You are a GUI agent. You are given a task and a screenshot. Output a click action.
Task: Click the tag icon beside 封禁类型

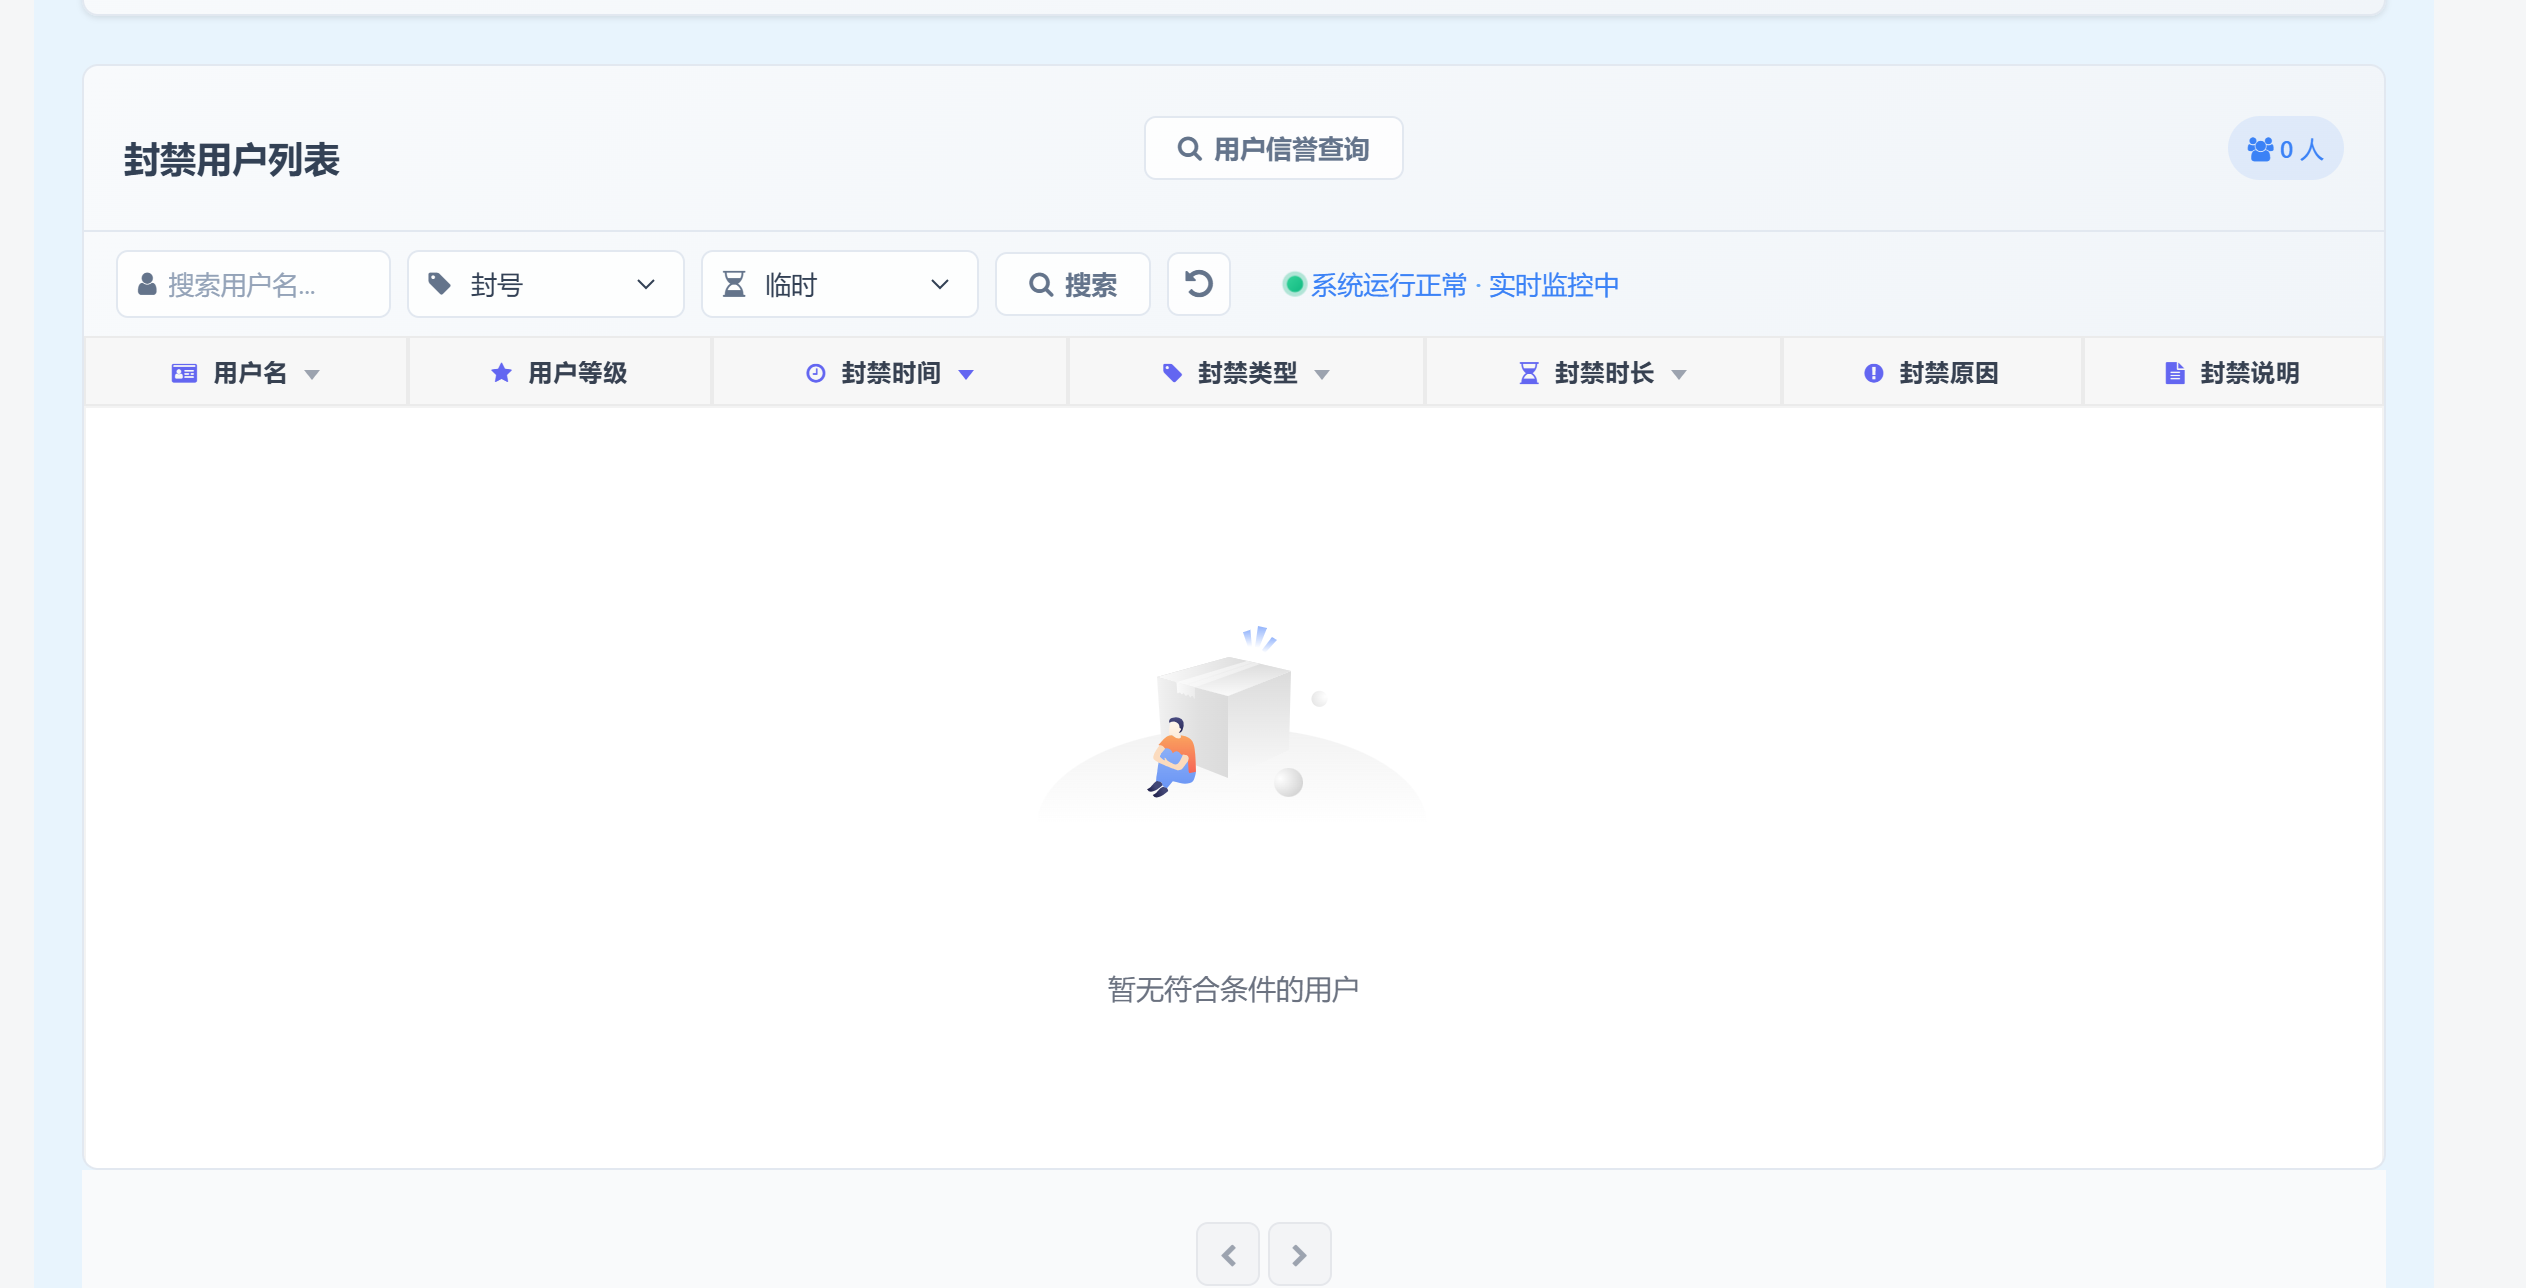pos(1172,373)
